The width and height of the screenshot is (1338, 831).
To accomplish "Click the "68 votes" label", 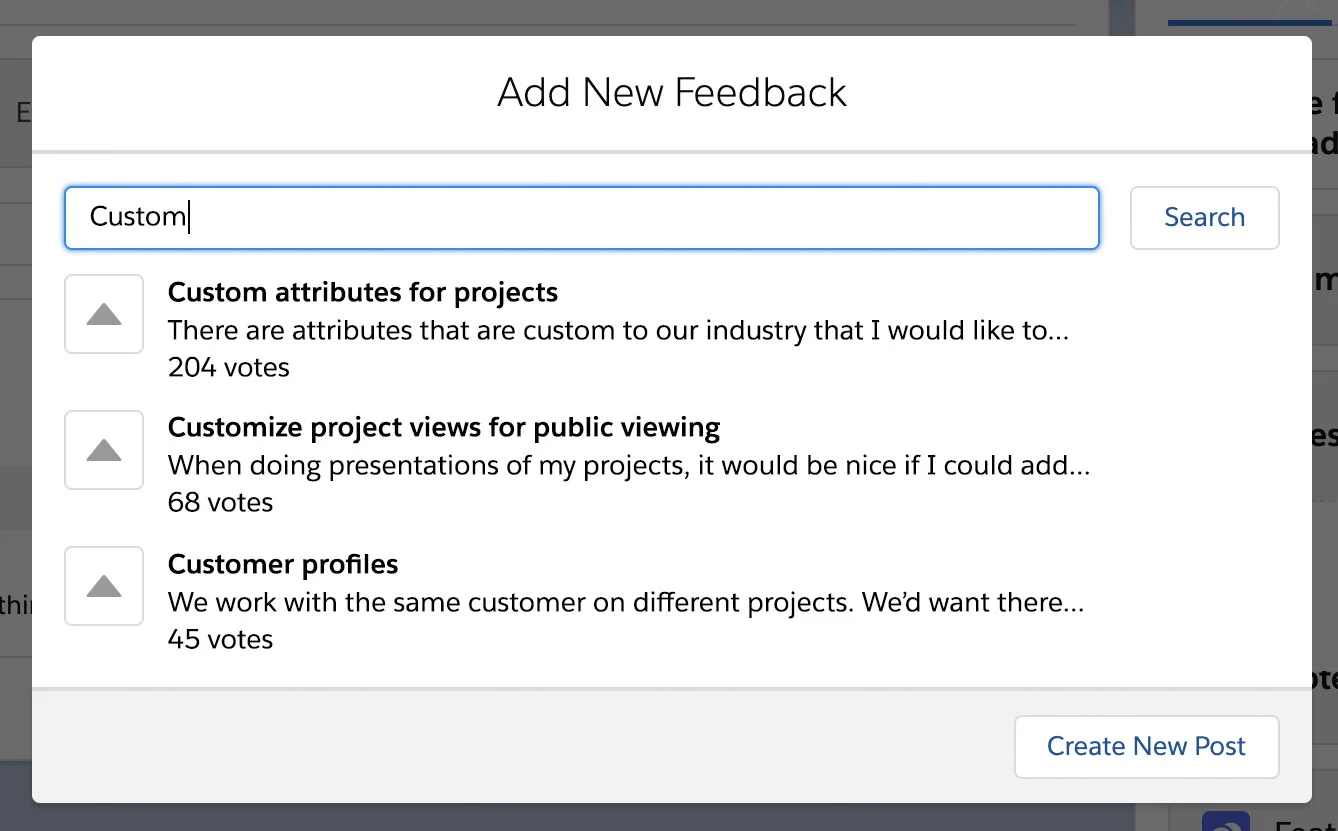I will click(x=220, y=502).
